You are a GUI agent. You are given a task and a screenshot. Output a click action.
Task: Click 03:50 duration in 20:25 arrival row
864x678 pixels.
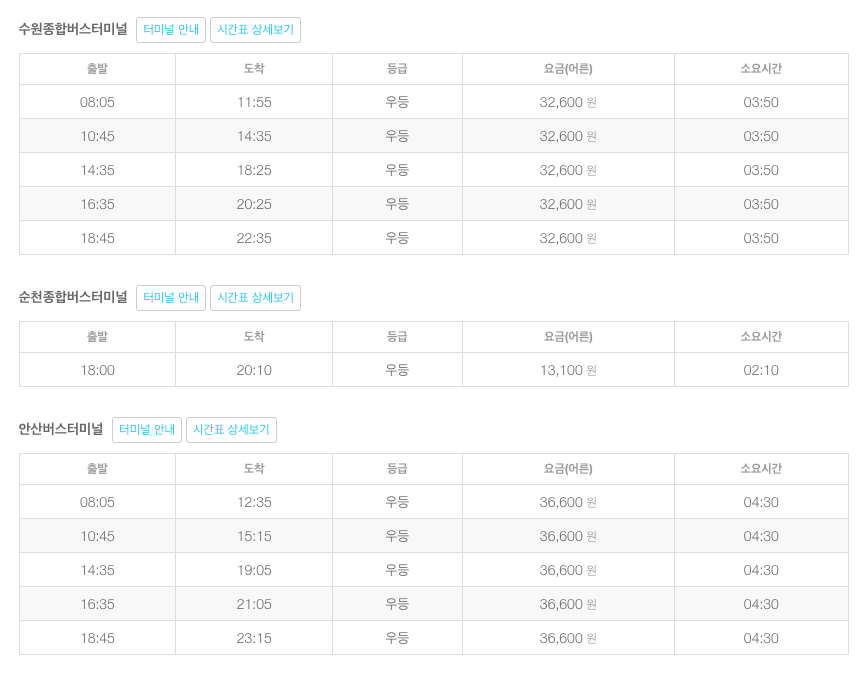tap(761, 205)
